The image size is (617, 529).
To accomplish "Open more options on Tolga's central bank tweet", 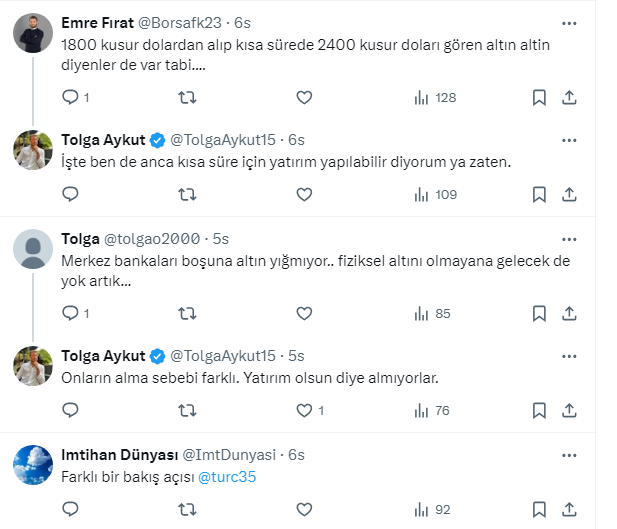I will [x=569, y=239].
